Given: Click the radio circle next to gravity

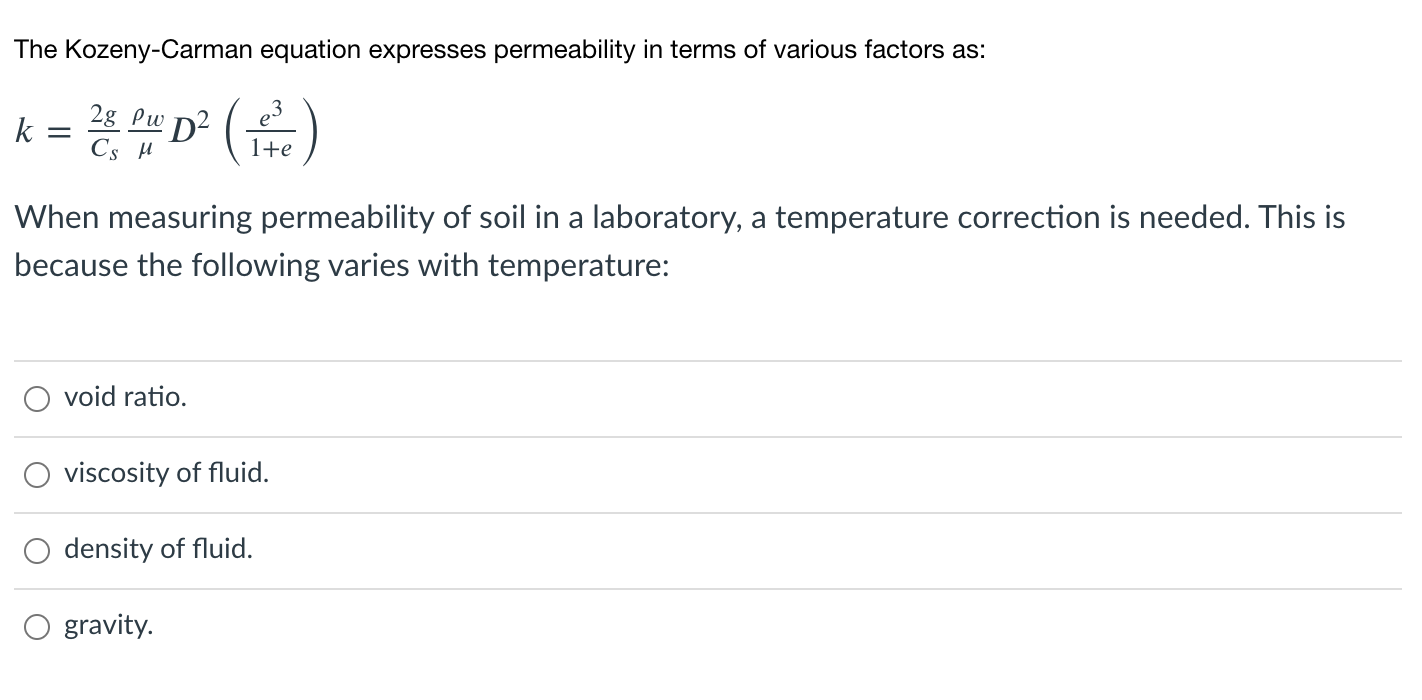Looking at the screenshot, I should pos(36,626).
